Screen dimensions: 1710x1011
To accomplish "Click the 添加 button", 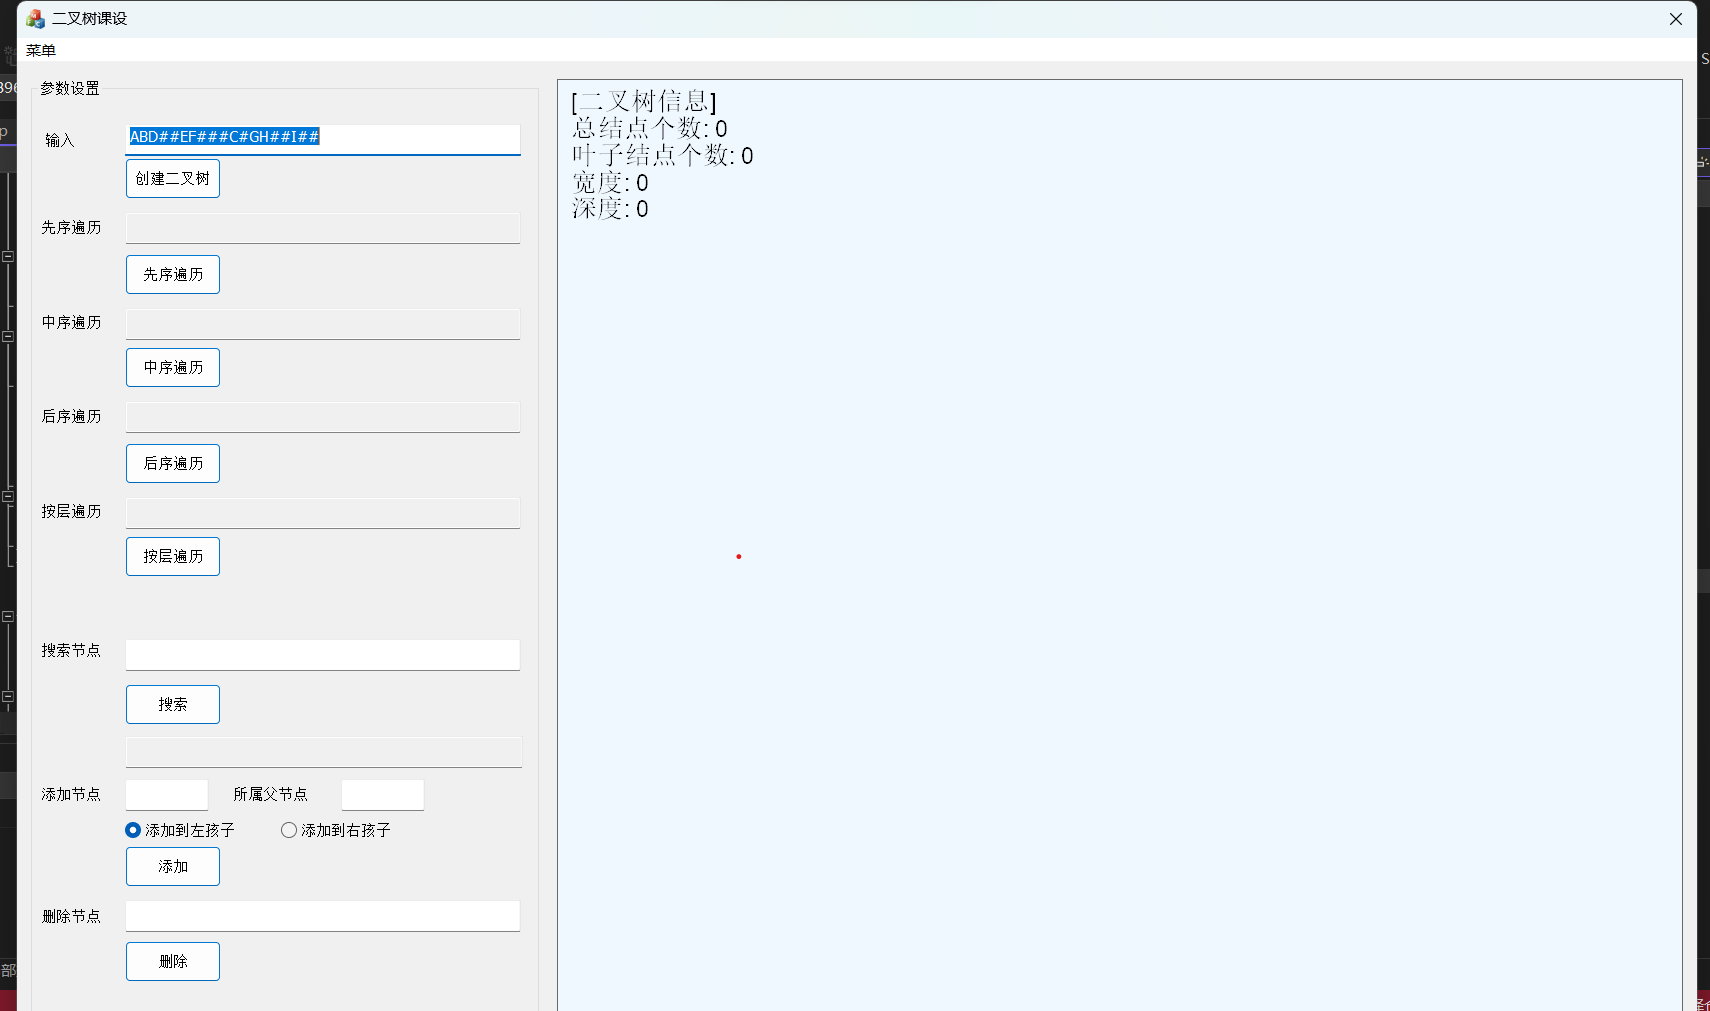I will click(173, 867).
